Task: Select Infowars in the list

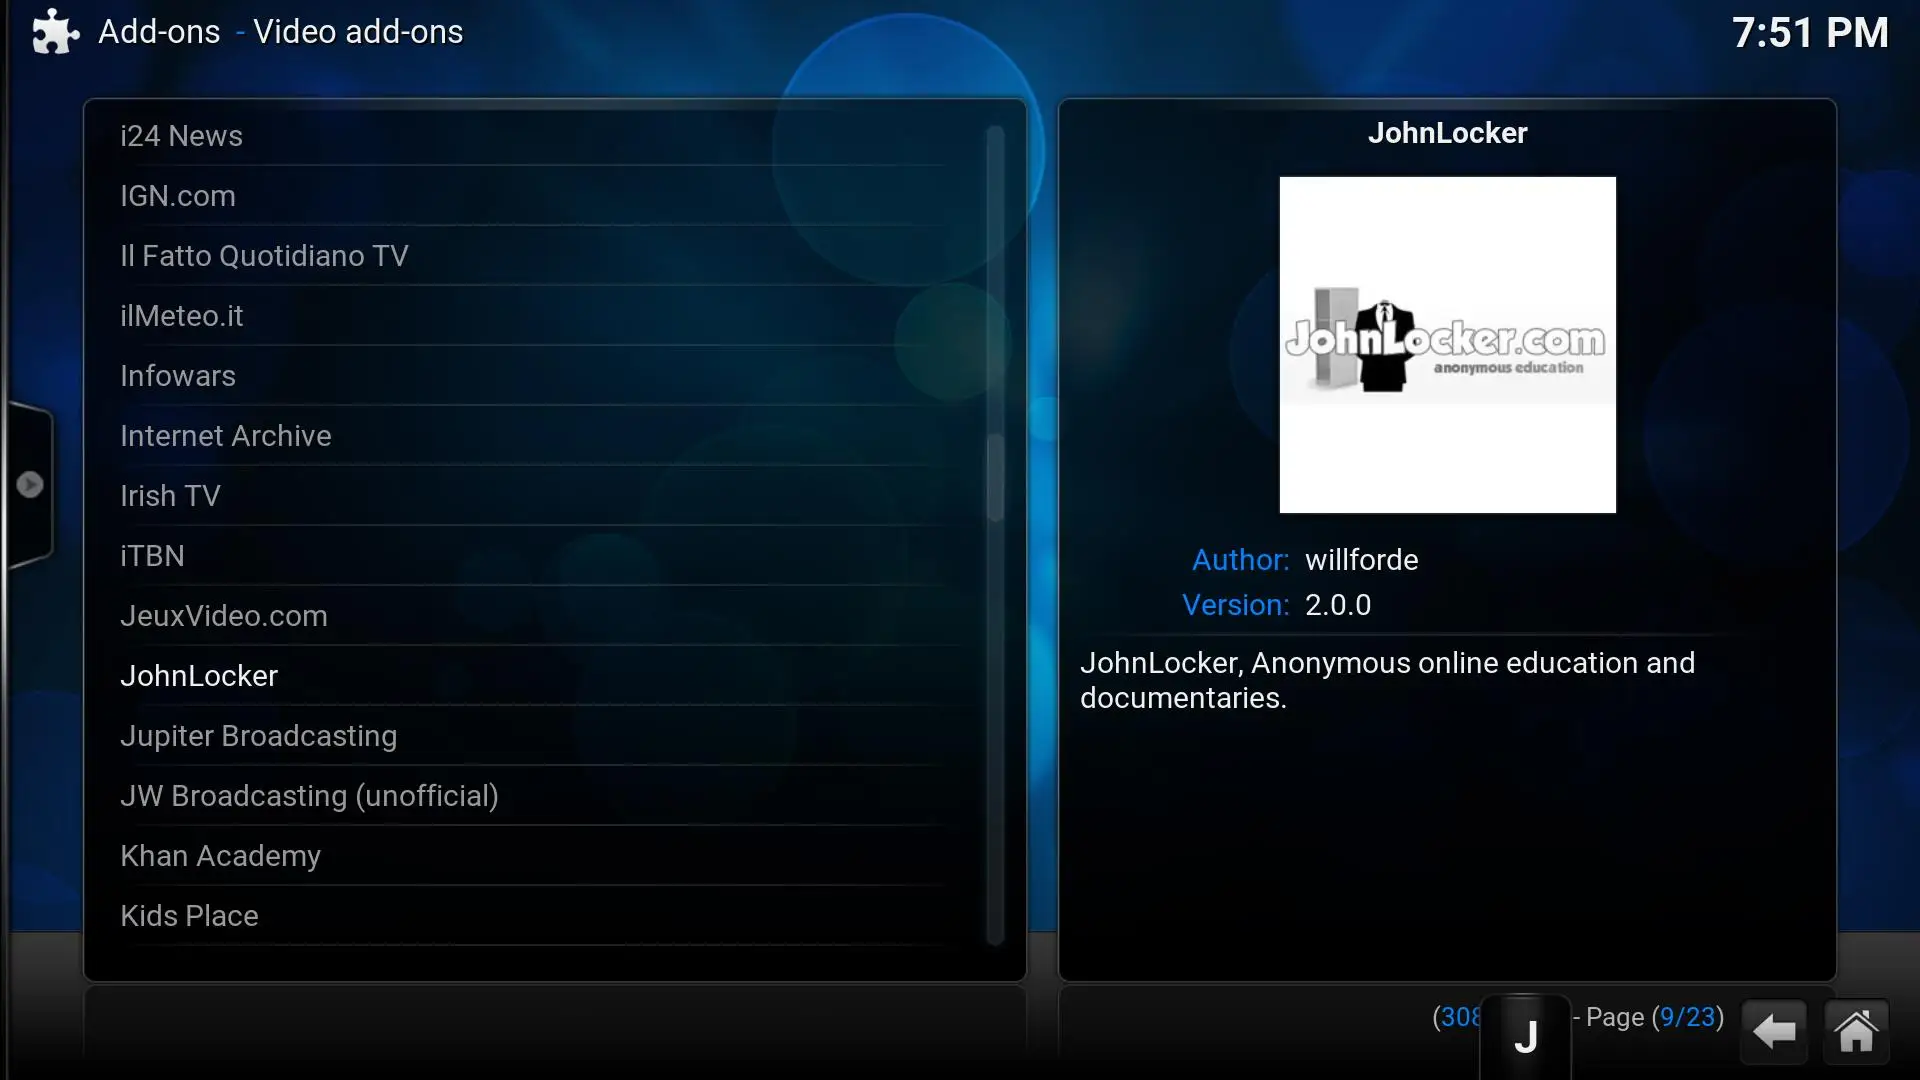Action: (x=530, y=376)
